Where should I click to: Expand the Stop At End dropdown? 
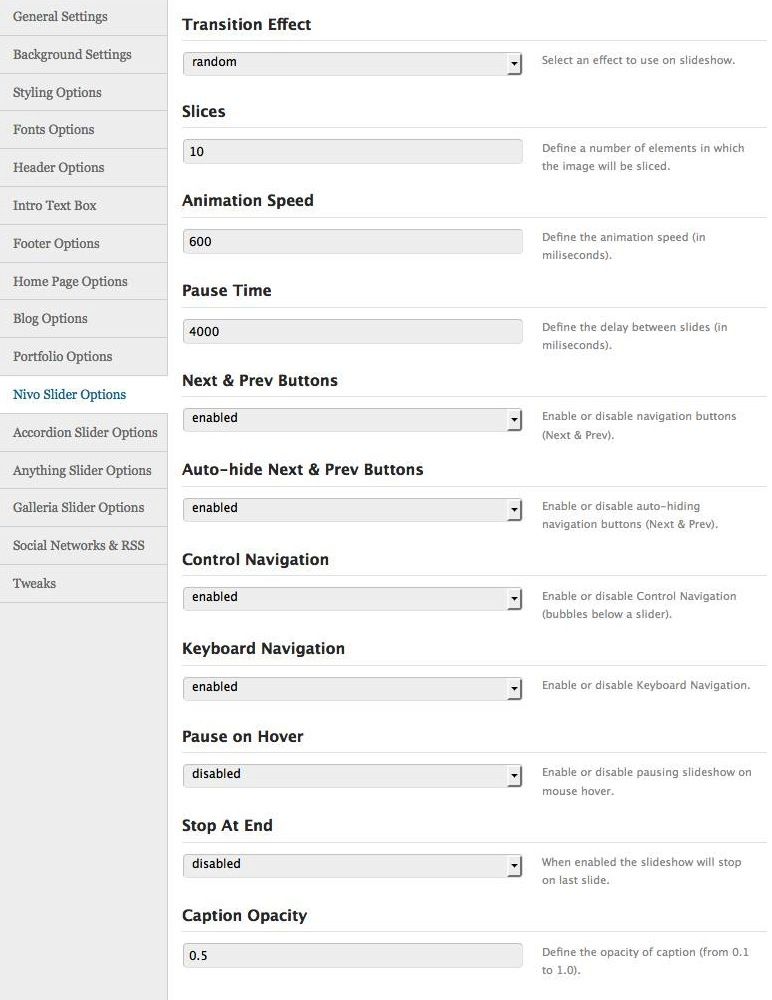pos(352,865)
